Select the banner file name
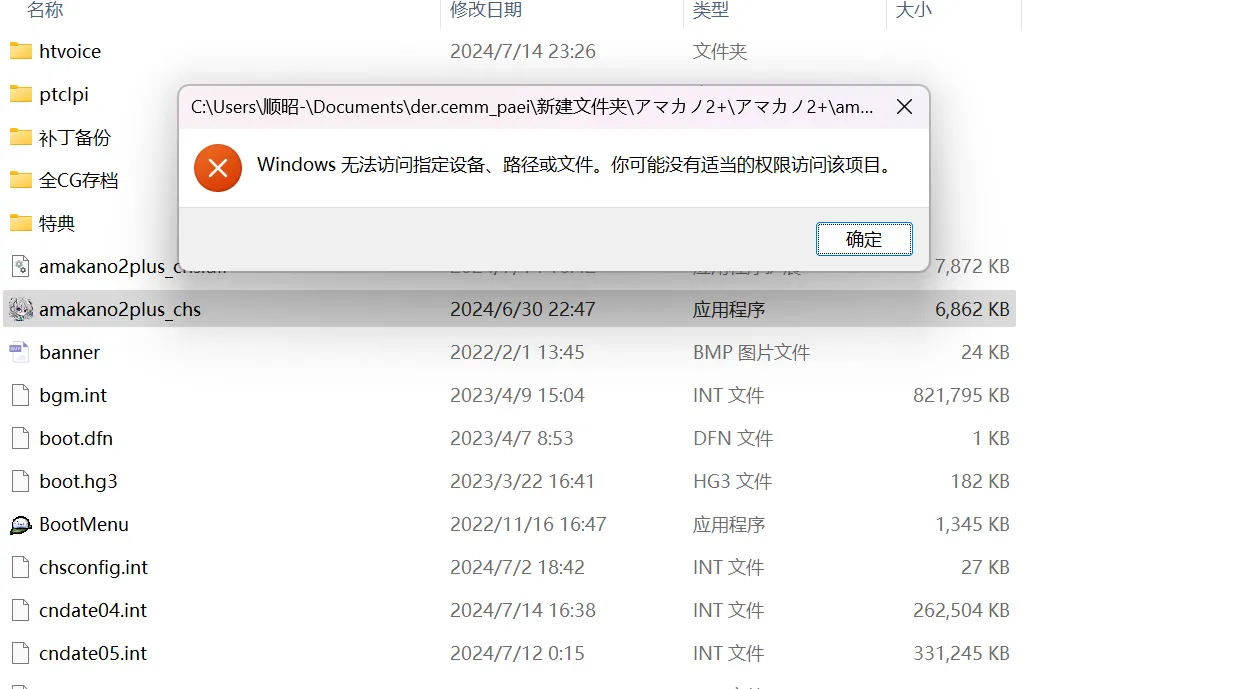 pyautogui.click(x=70, y=352)
